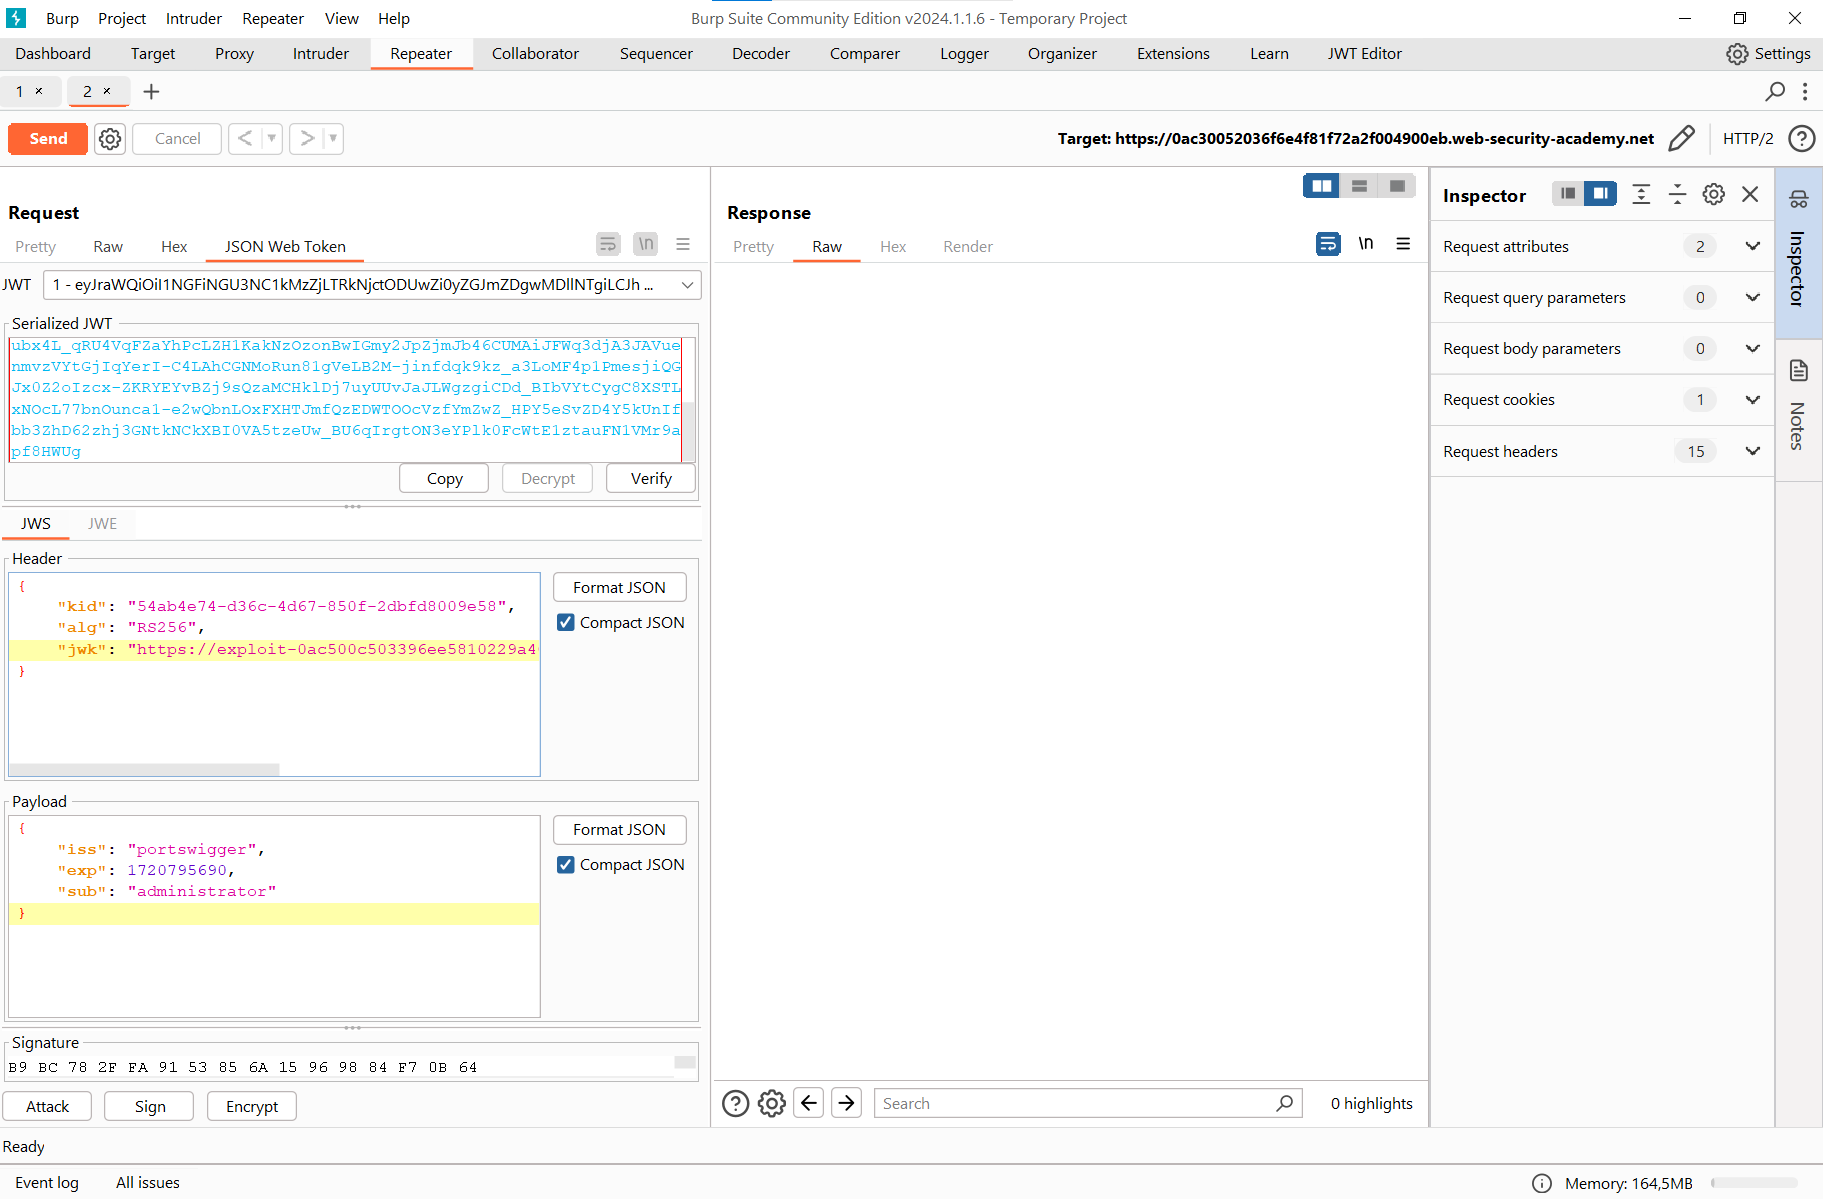This screenshot has width=1823, height=1200.
Task: Switch to the Proxy tab
Action: pos(234,54)
